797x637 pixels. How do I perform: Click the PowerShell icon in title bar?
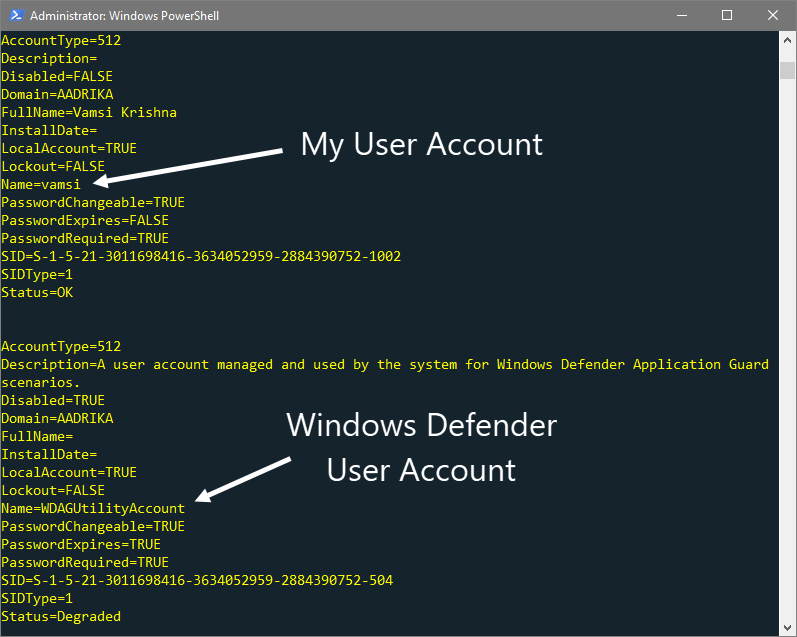pos(16,15)
